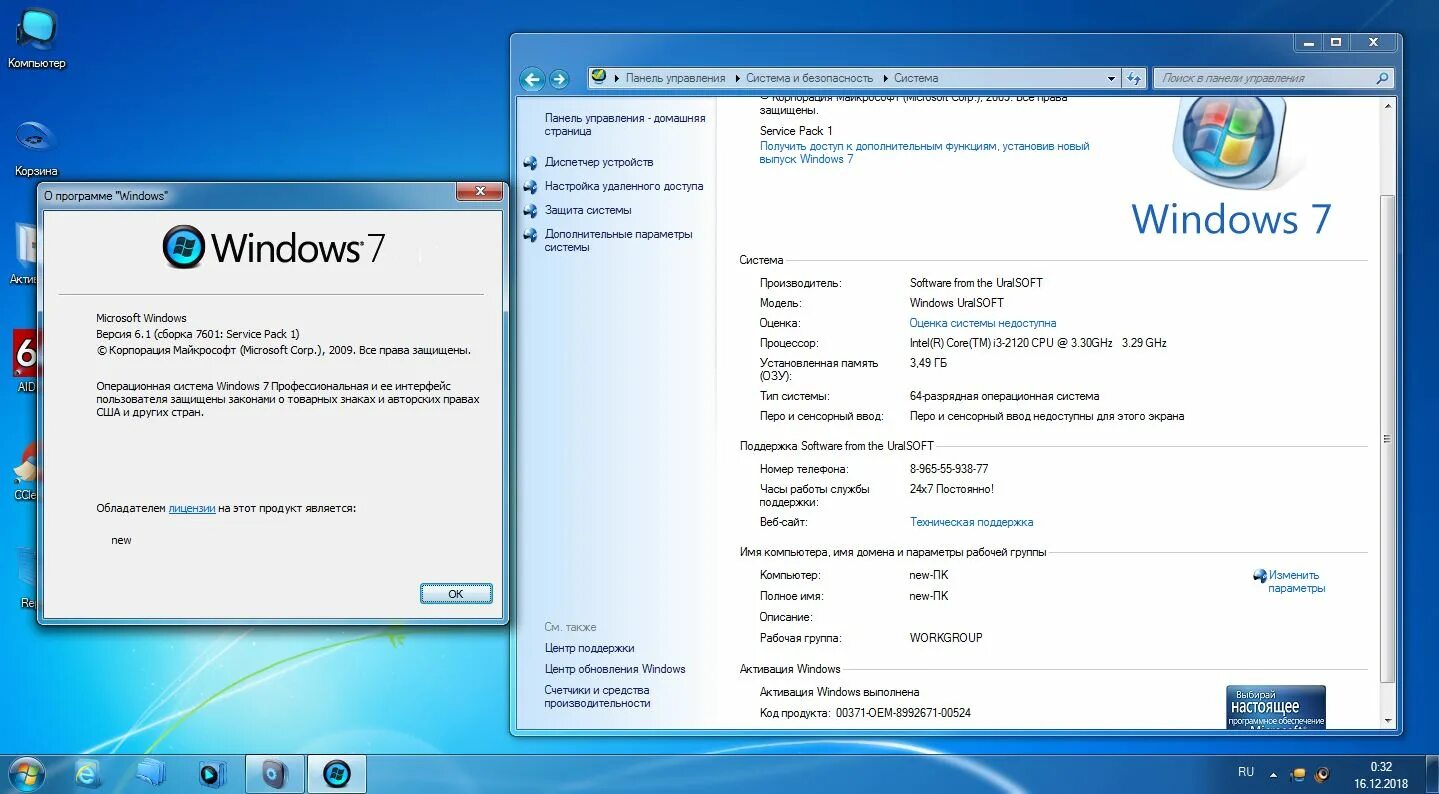Image resolution: width=1439 pixels, height=794 pixels.
Task: Launch the media player taskbar icon
Action: 212,773
